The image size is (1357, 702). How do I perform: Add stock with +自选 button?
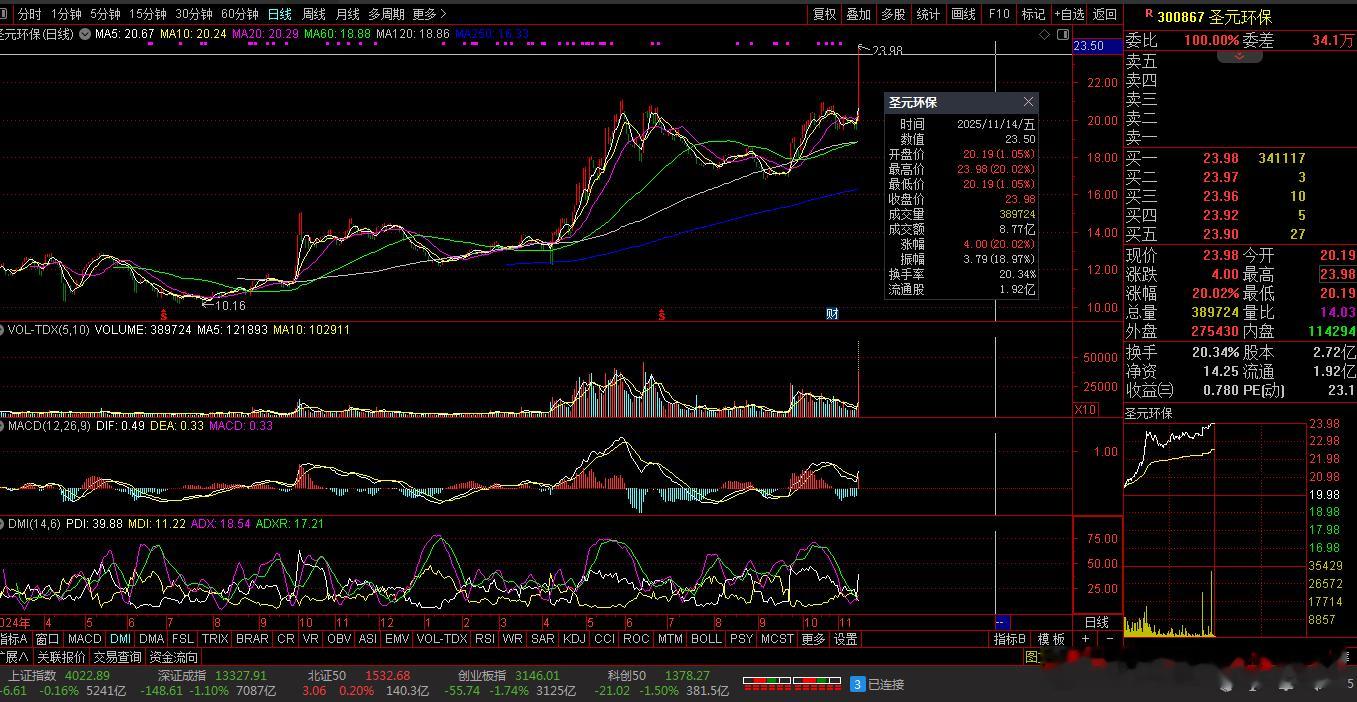(1069, 14)
